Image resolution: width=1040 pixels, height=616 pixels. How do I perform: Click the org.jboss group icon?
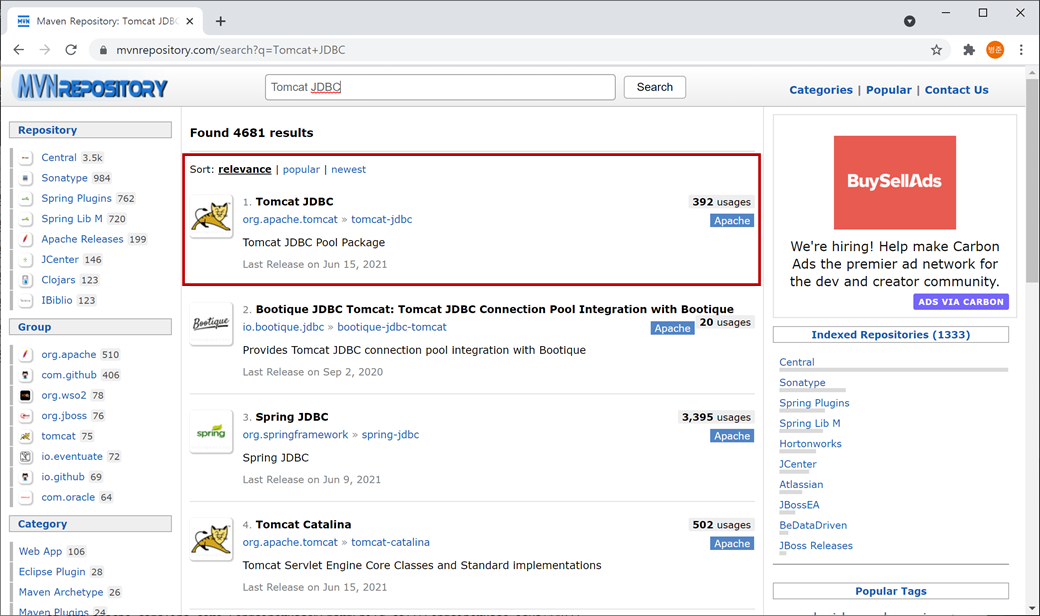click(x=25, y=416)
